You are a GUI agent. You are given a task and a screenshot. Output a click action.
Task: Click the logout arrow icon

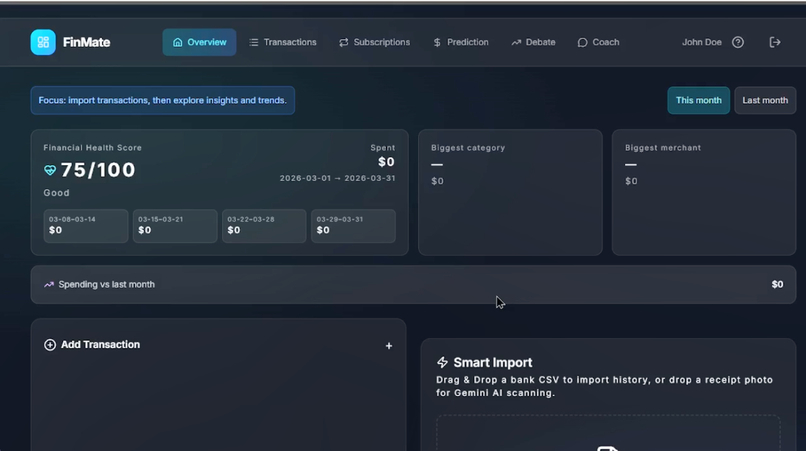[x=775, y=42]
